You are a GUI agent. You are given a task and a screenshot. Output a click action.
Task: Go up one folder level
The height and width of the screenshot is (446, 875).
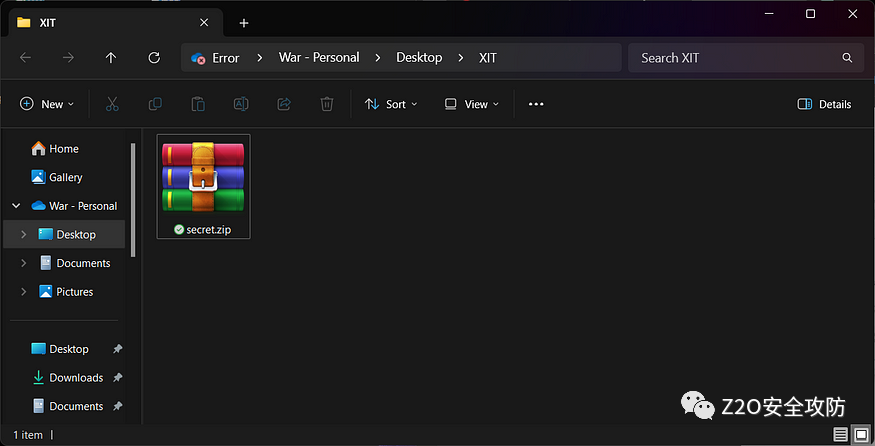pyautogui.click(x=111, y=57)
